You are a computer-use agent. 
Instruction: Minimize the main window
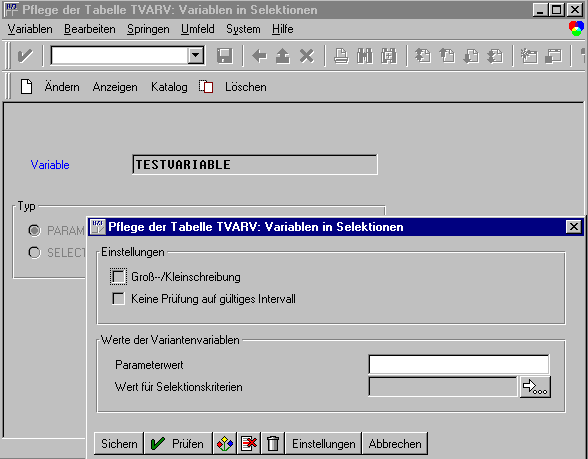pos(540,9)
